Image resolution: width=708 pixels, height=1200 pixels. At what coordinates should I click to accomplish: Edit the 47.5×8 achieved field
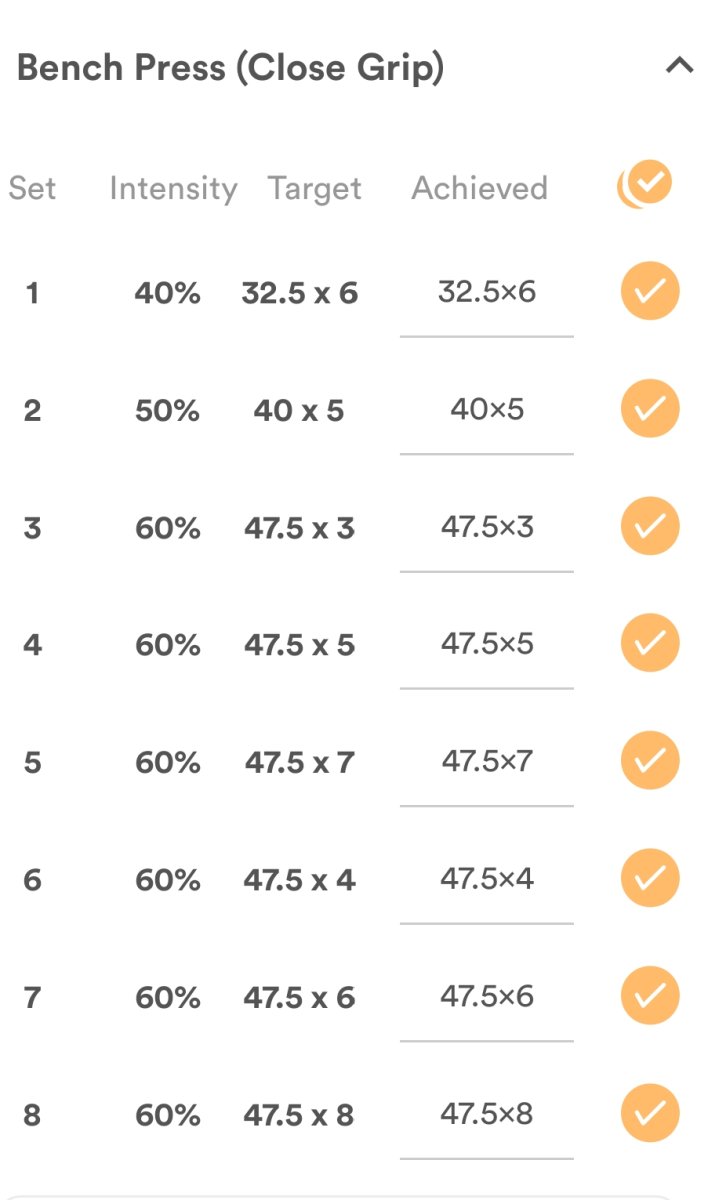(x=487, y=1113)
